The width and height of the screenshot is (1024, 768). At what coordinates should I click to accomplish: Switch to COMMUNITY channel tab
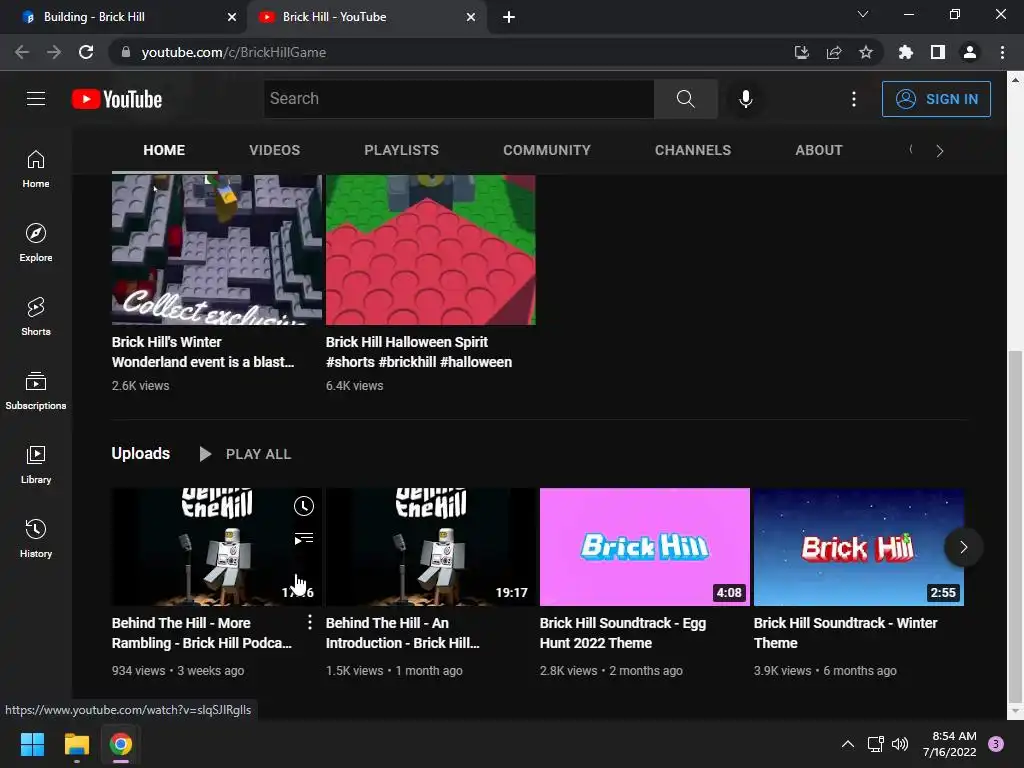point(547,150)
